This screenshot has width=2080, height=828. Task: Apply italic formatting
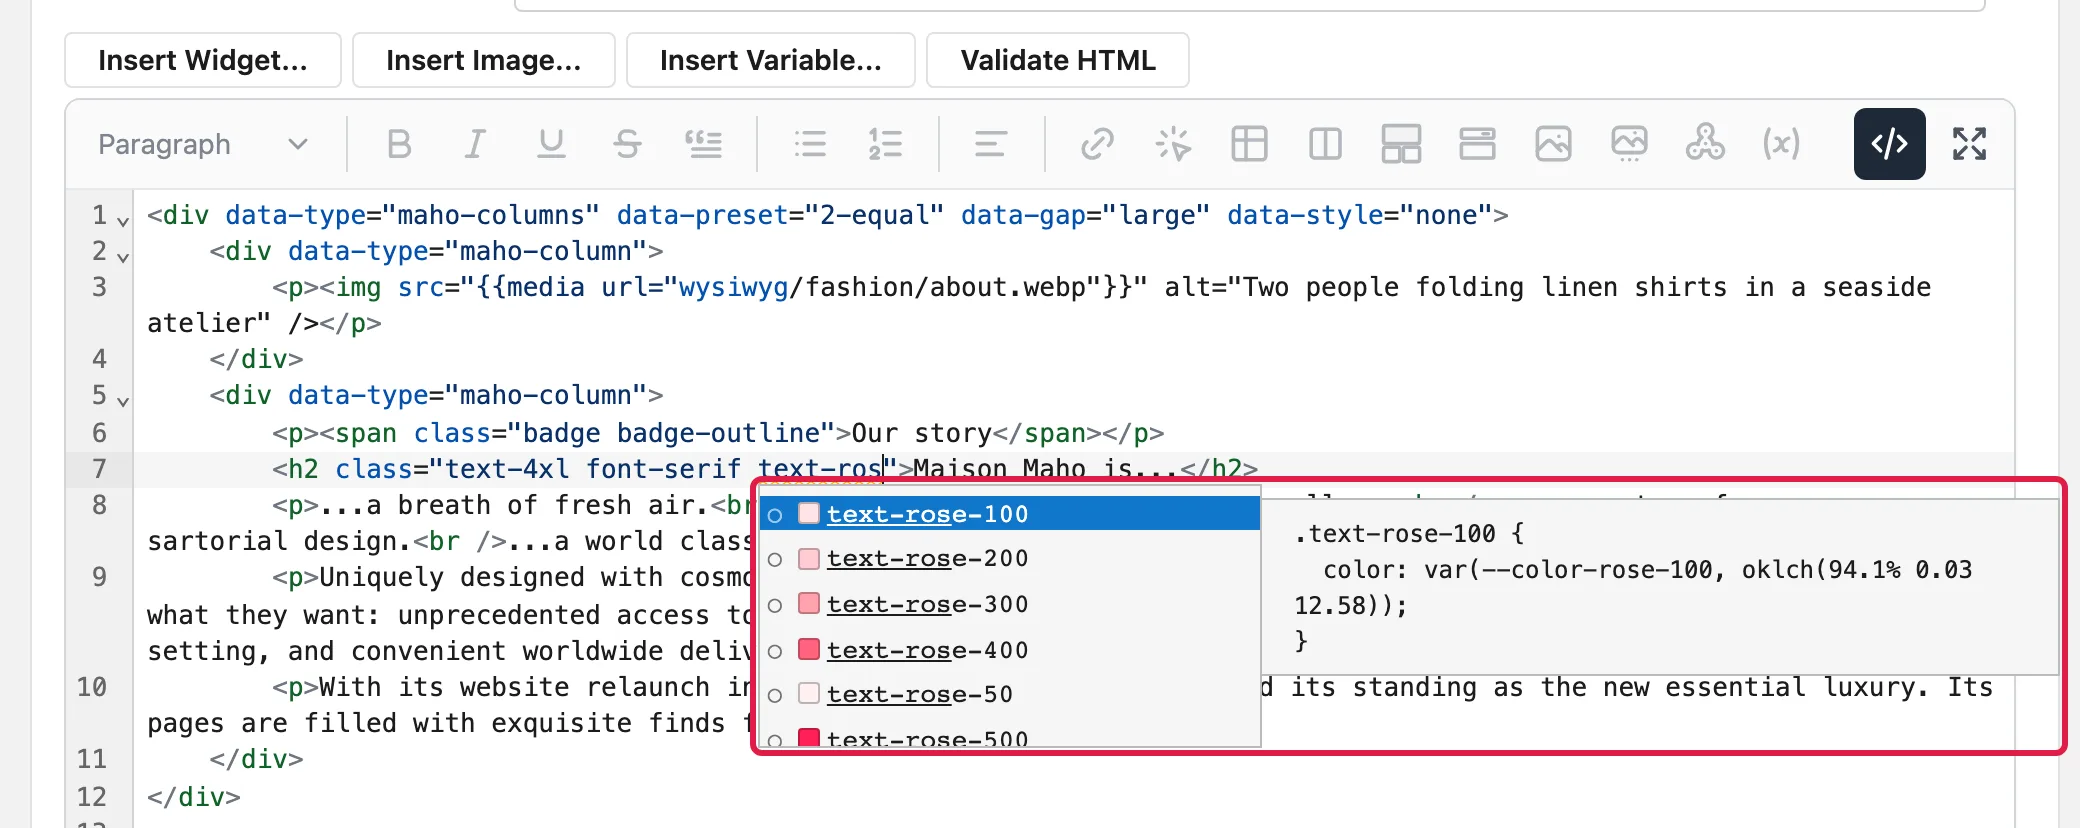475,144
